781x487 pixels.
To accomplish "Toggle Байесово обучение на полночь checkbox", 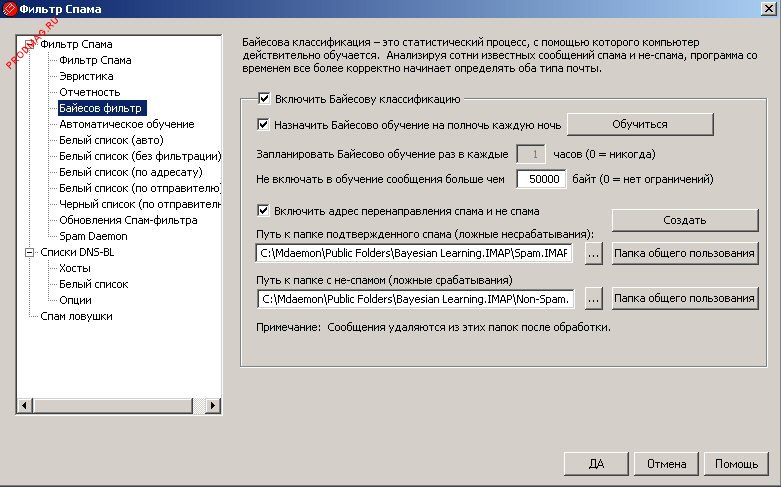I will (264, 125).
